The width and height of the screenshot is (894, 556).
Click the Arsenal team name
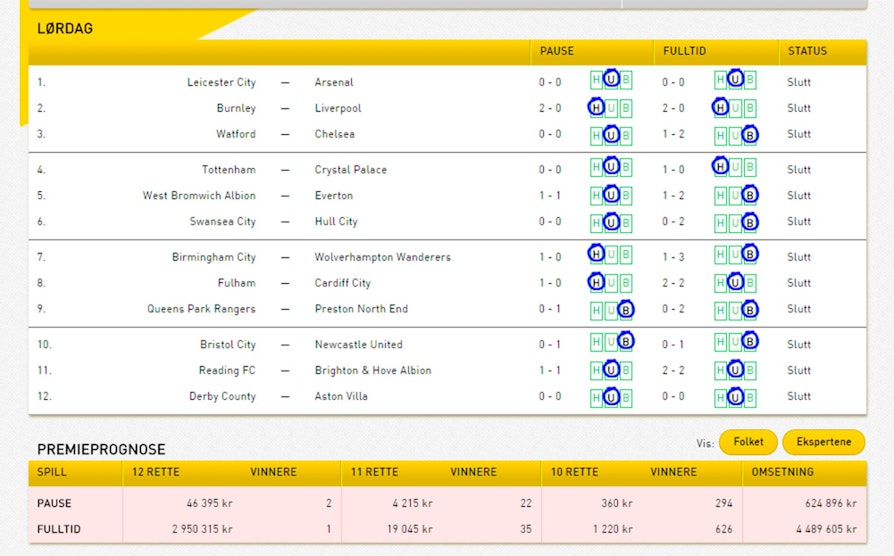coord(334,82)
